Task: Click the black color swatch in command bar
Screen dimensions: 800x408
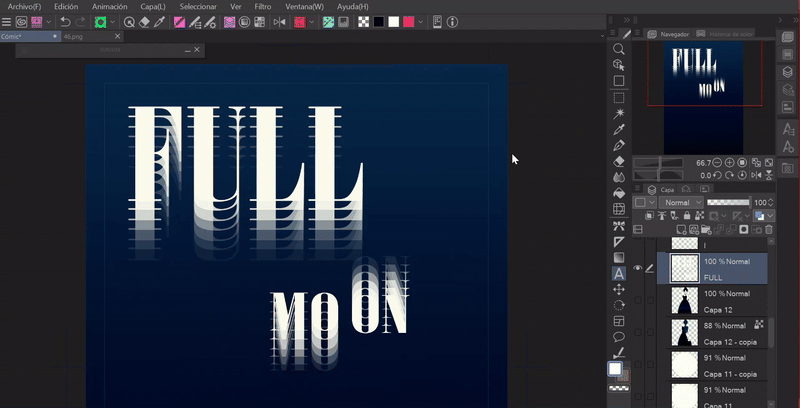Action: click(379, 22)
